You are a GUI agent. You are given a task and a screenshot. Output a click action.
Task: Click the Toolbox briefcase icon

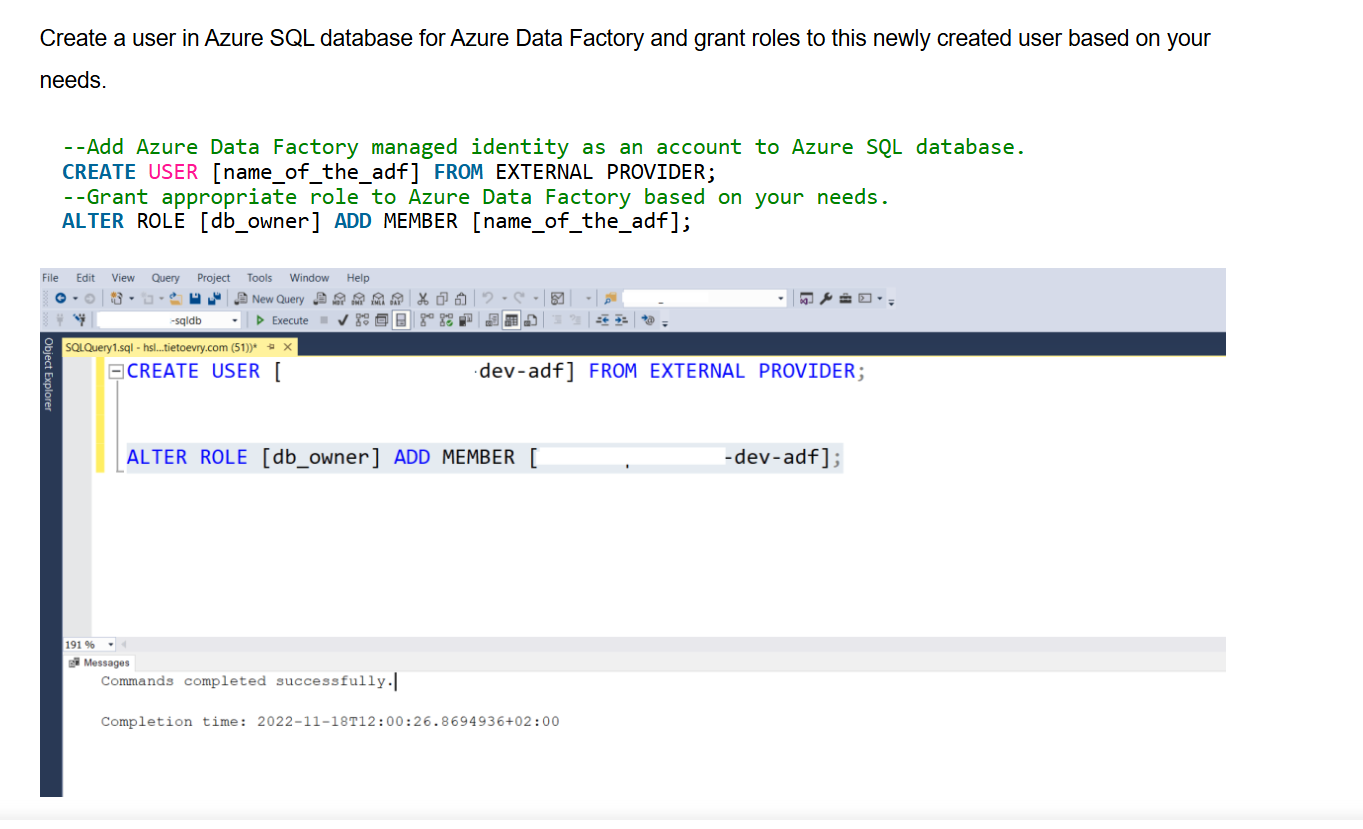click(845, 298)
